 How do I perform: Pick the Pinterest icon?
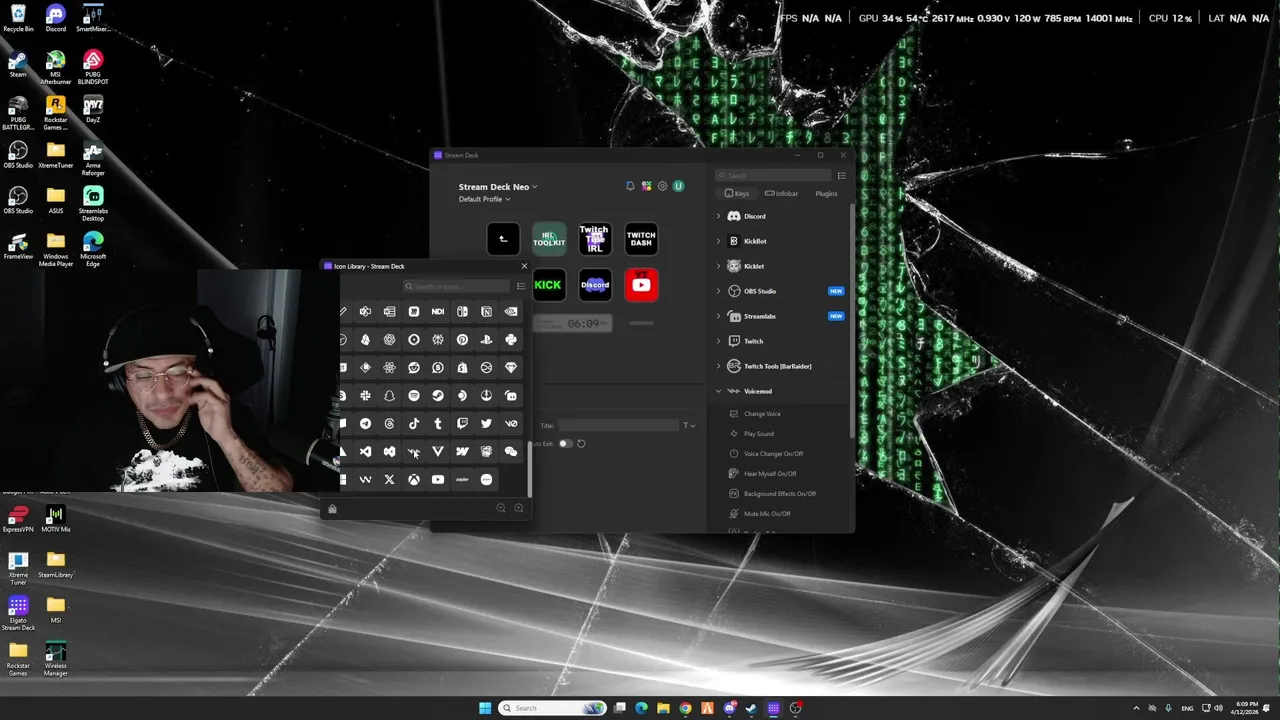coord(462,340)
